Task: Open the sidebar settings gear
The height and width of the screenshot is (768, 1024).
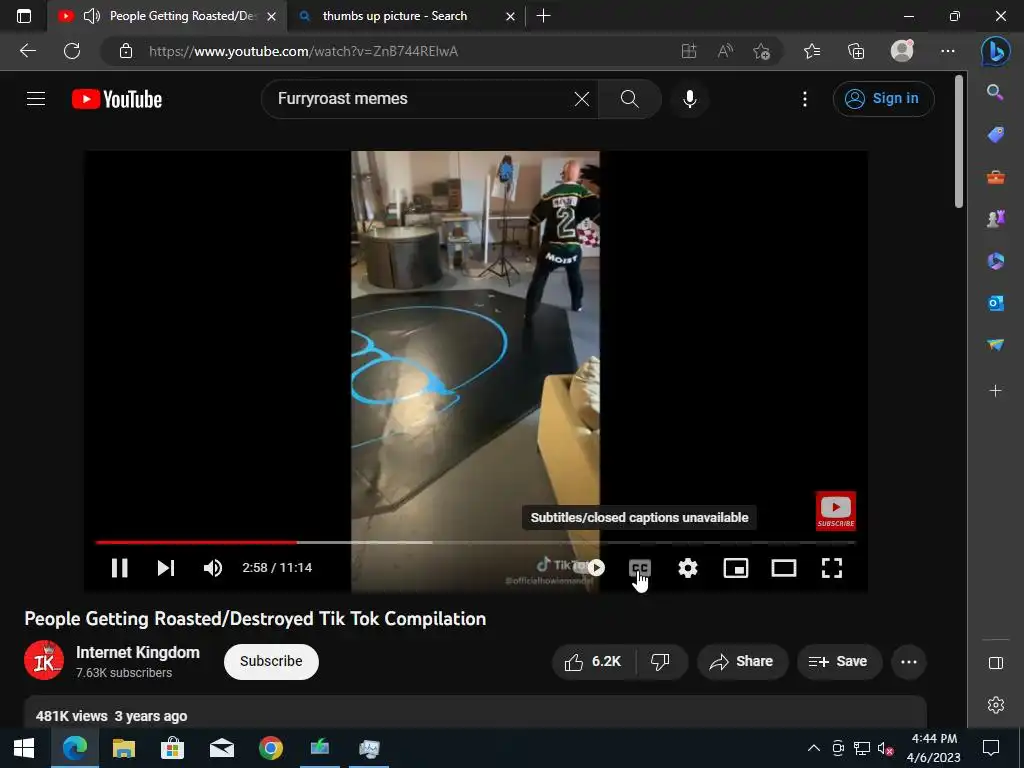Action: point(995,705)
